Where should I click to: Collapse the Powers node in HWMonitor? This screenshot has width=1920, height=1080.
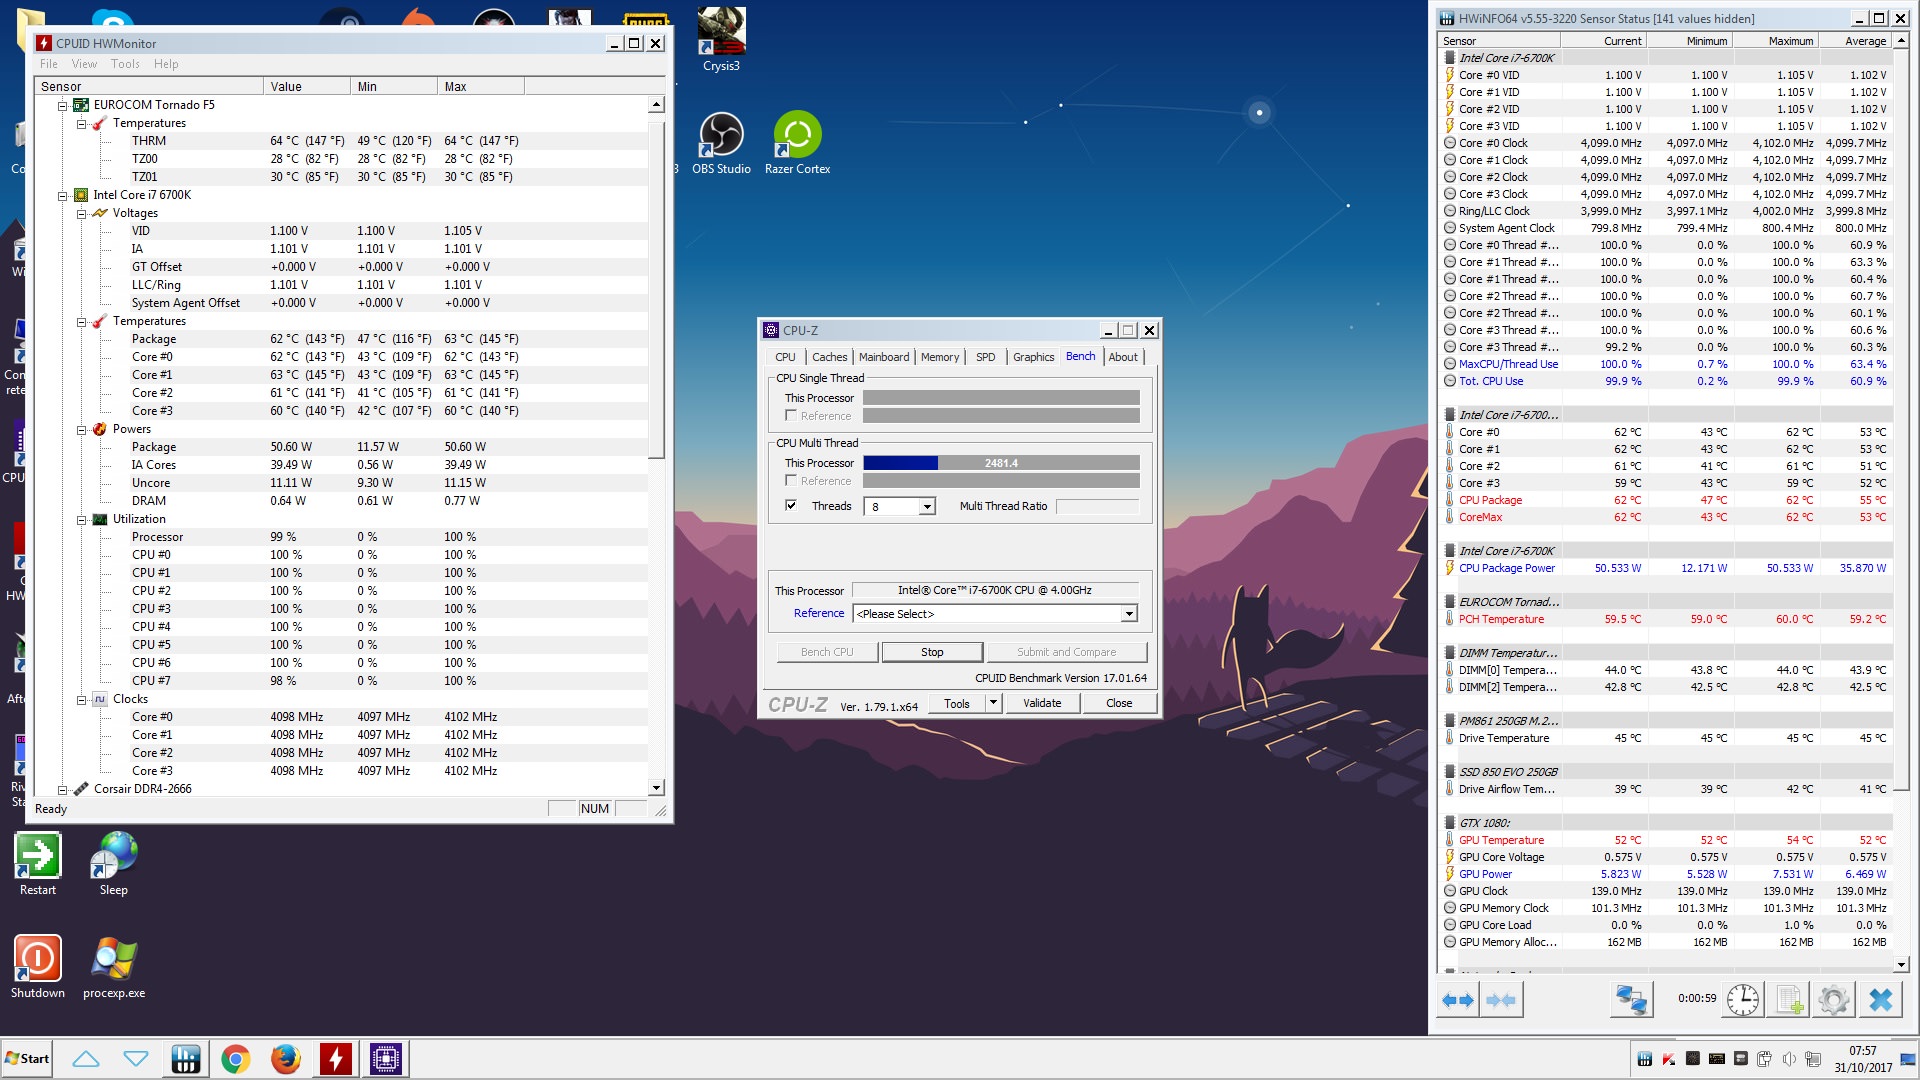pyautogui.click(x=81, y=429)
